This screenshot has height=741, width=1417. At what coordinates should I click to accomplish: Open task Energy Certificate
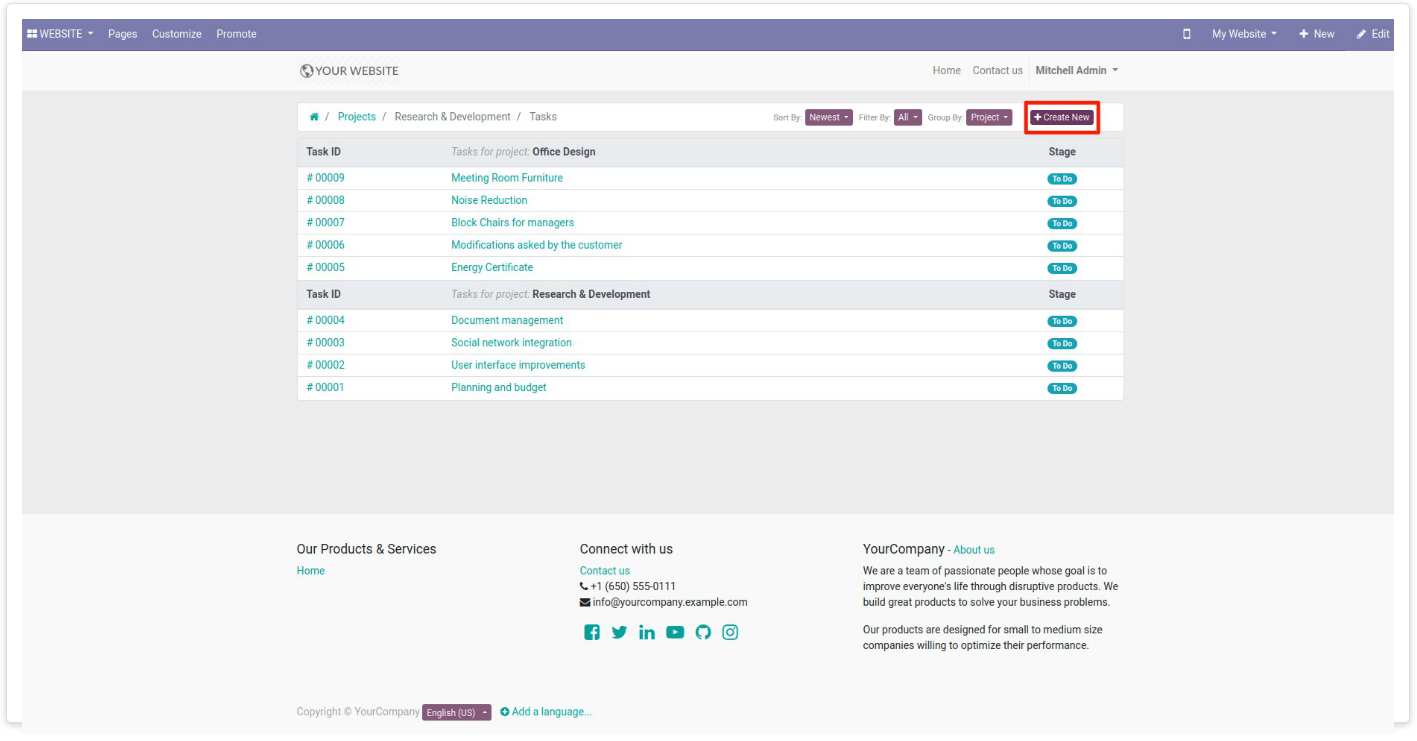click(492, 267)
